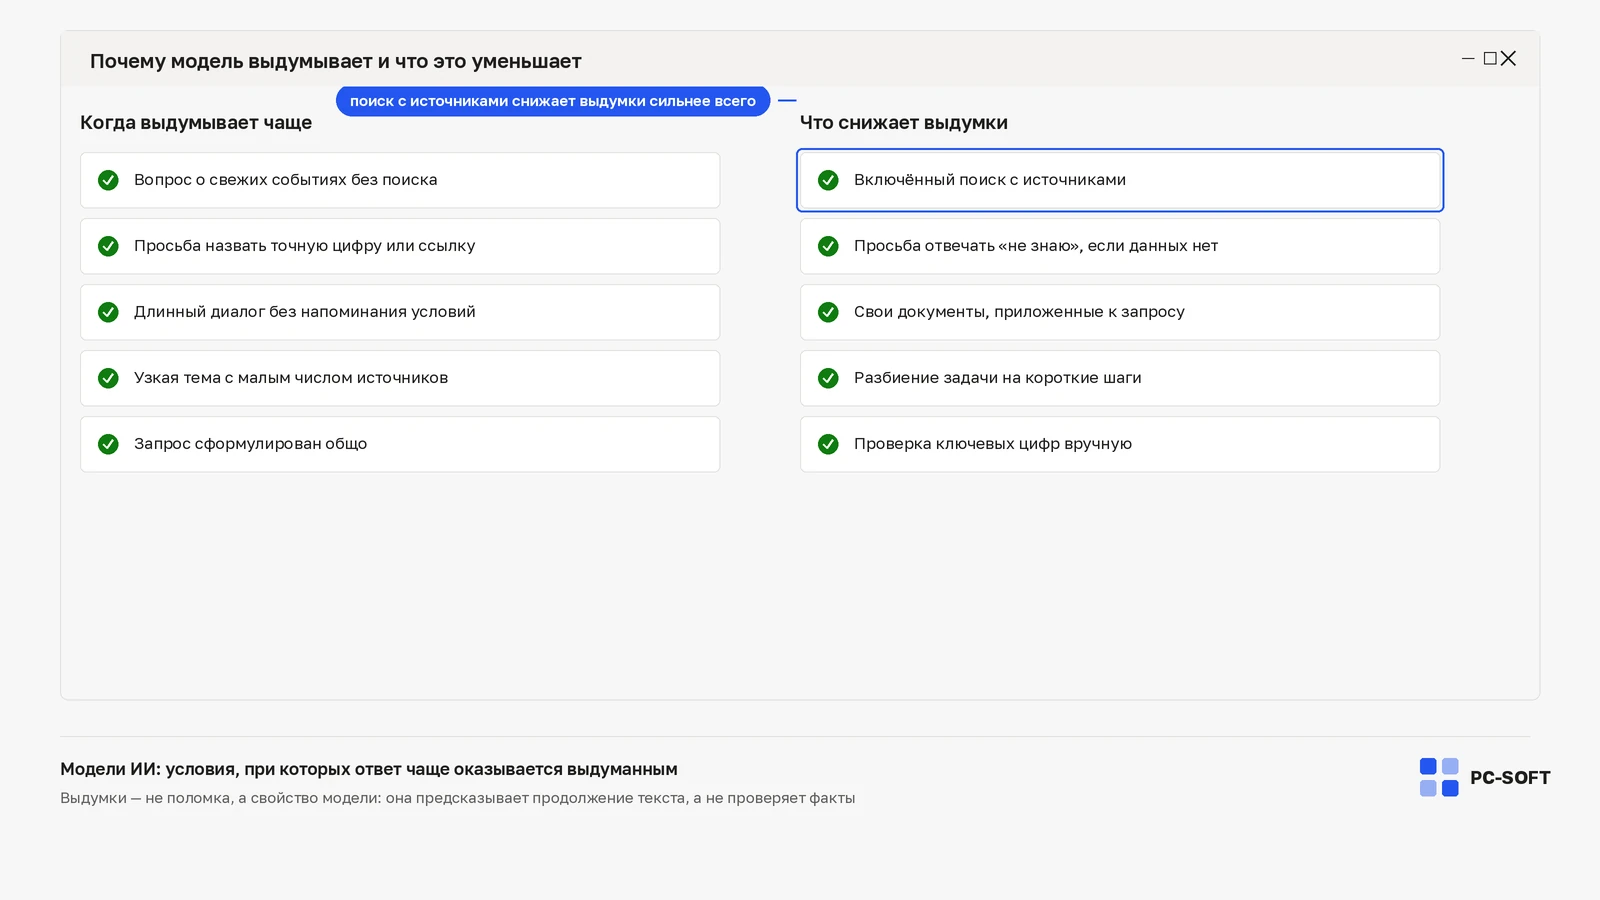Click check icon beside «Проверка ключевых цифр вручную»
Image resolution: width=1600 pixels, height=900 pixels.
click(x=828, y=444)
